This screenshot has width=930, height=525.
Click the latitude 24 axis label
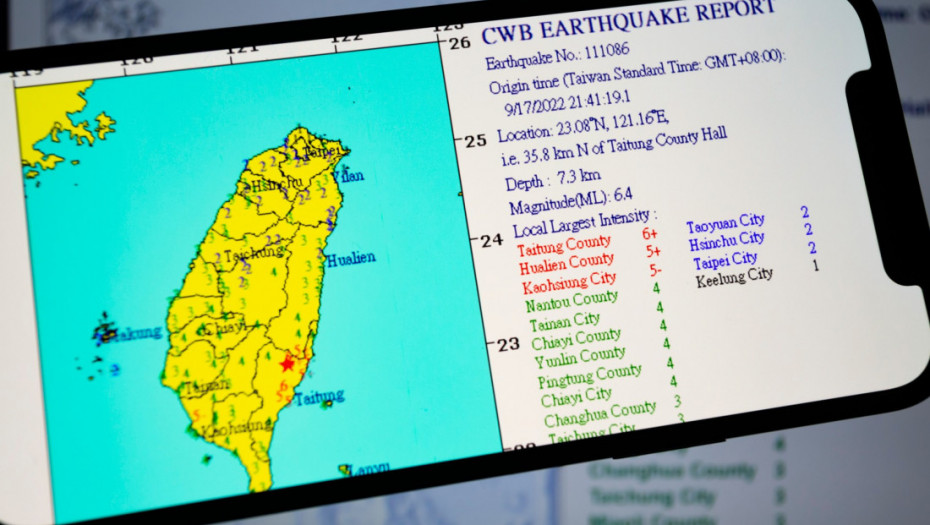[492, 241]
